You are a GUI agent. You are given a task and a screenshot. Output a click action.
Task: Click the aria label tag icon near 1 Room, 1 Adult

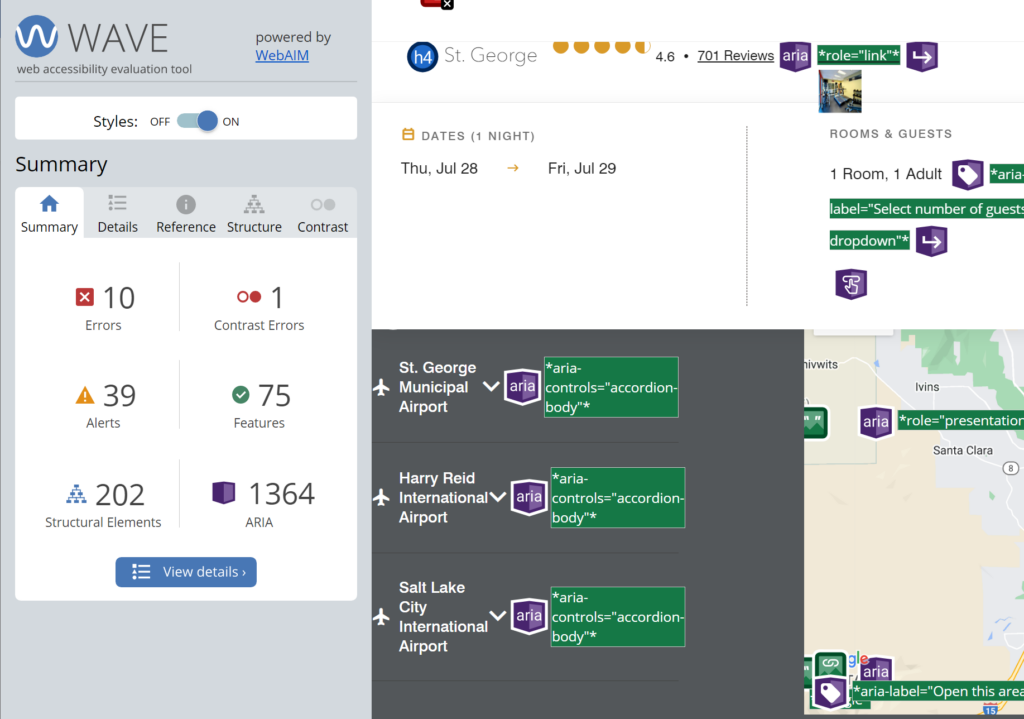(x=968, y=174)
